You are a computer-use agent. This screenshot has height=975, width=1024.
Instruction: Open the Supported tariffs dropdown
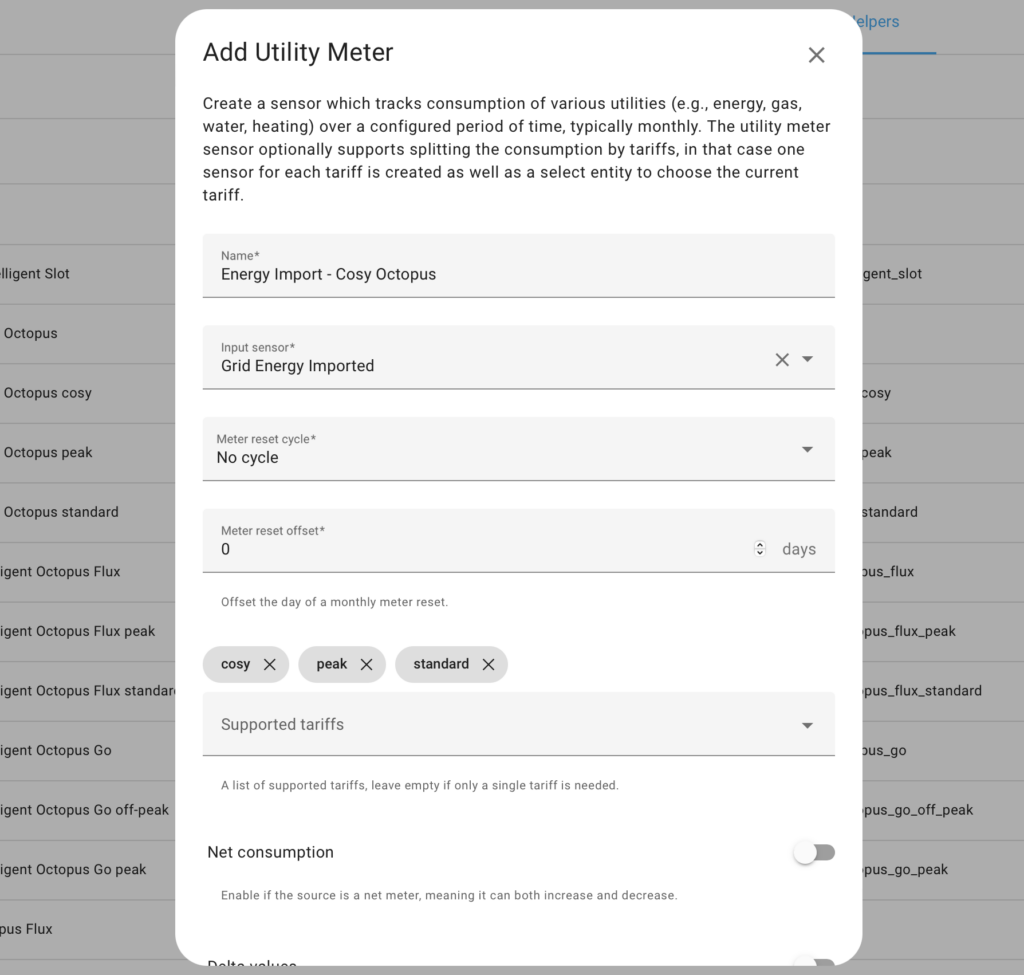point(519,724)
